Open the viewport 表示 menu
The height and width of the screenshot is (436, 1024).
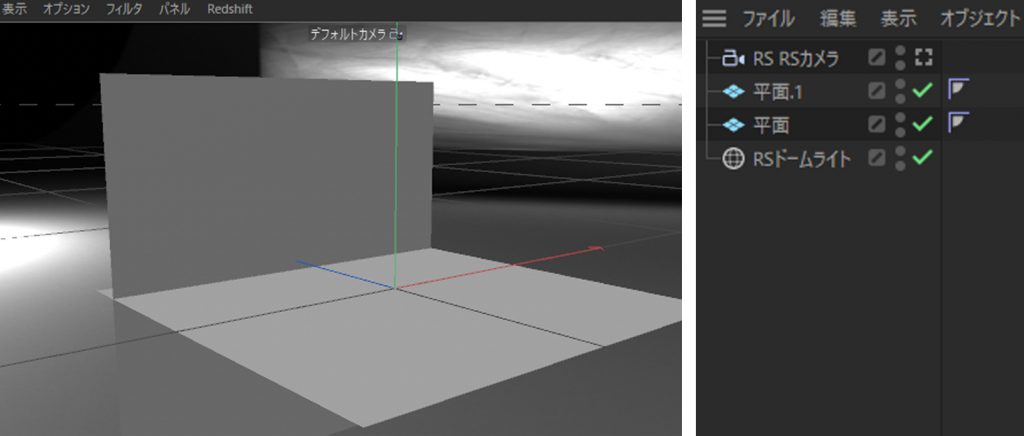pyautogui.click(x=14, y=9)
